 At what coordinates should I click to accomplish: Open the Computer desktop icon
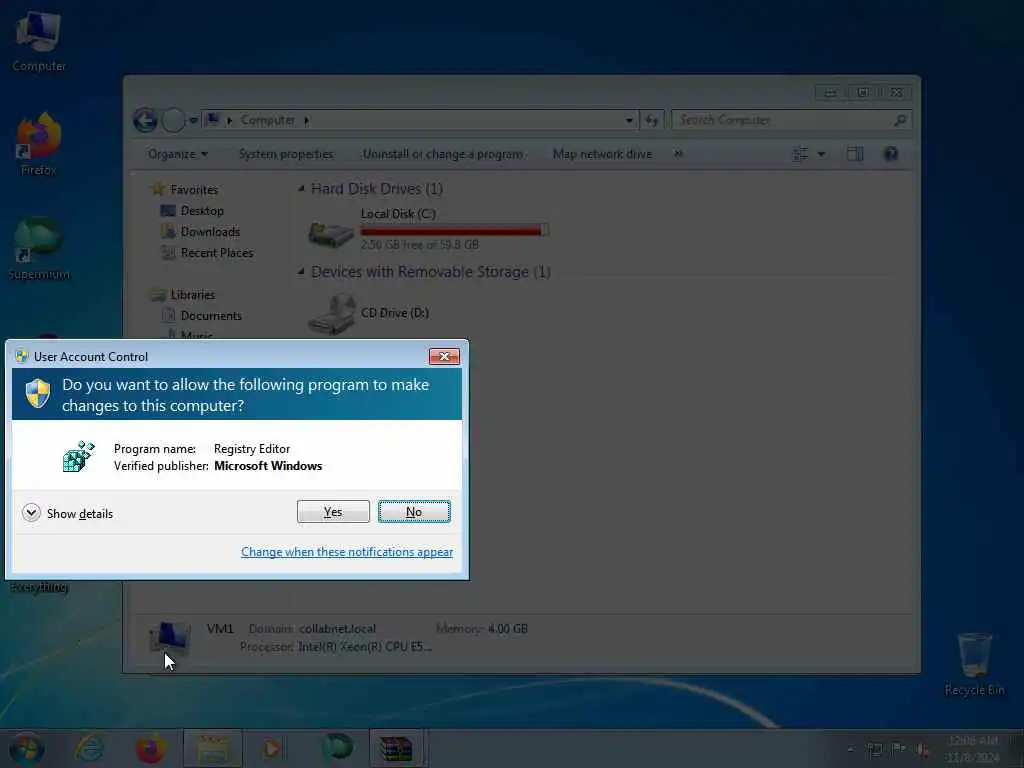click(x=39, y=40)
